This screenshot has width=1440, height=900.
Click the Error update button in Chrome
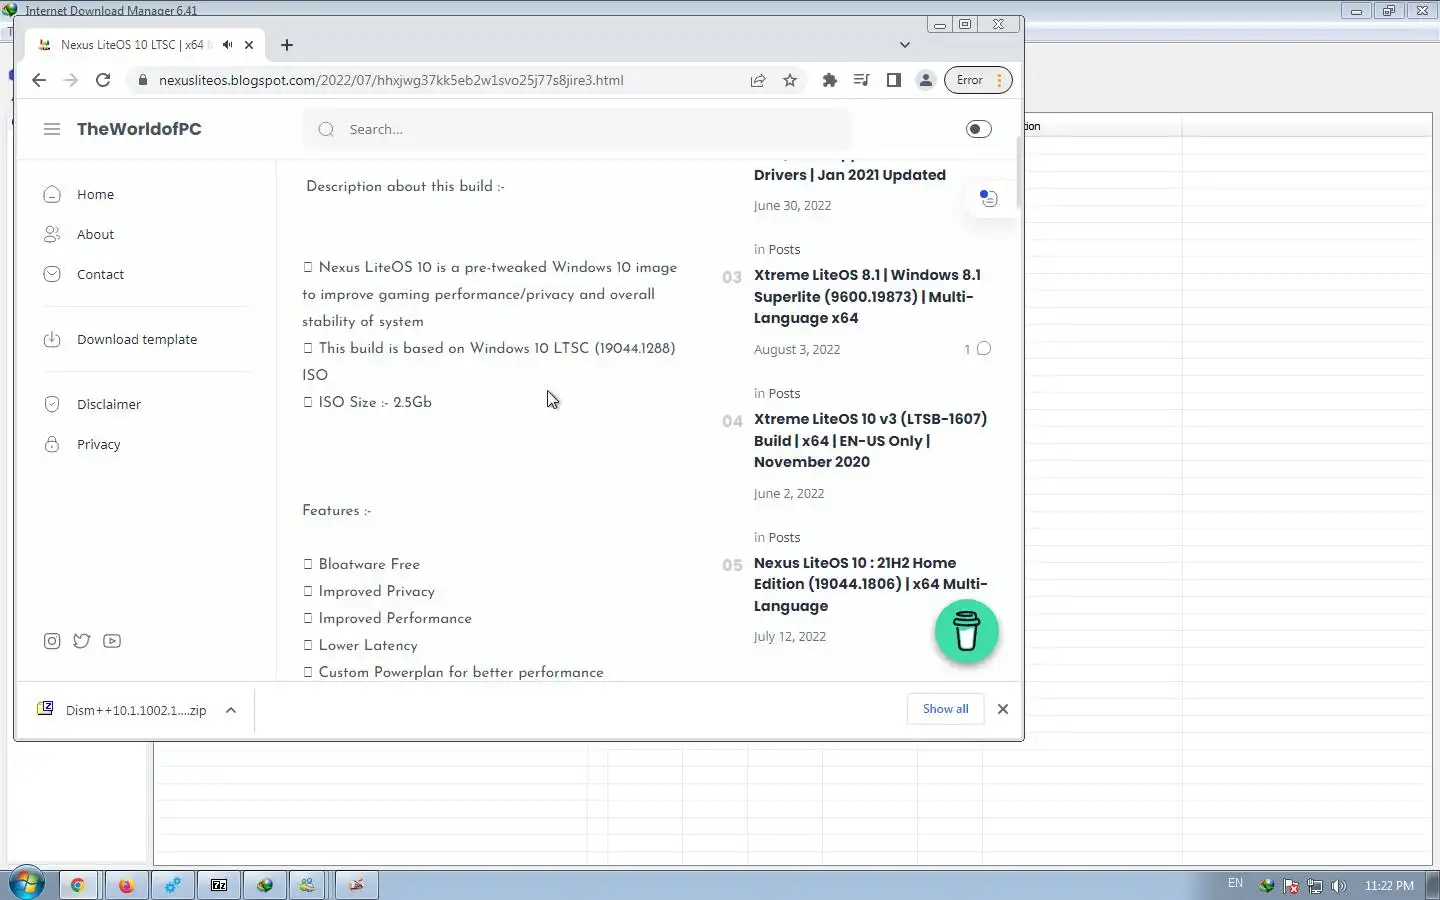978,80
